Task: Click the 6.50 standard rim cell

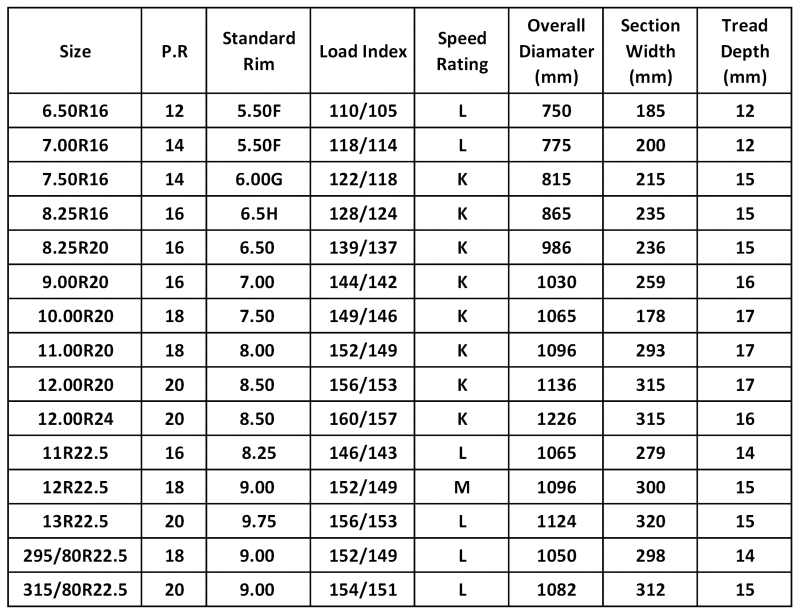Action: (x=258, y=248)
